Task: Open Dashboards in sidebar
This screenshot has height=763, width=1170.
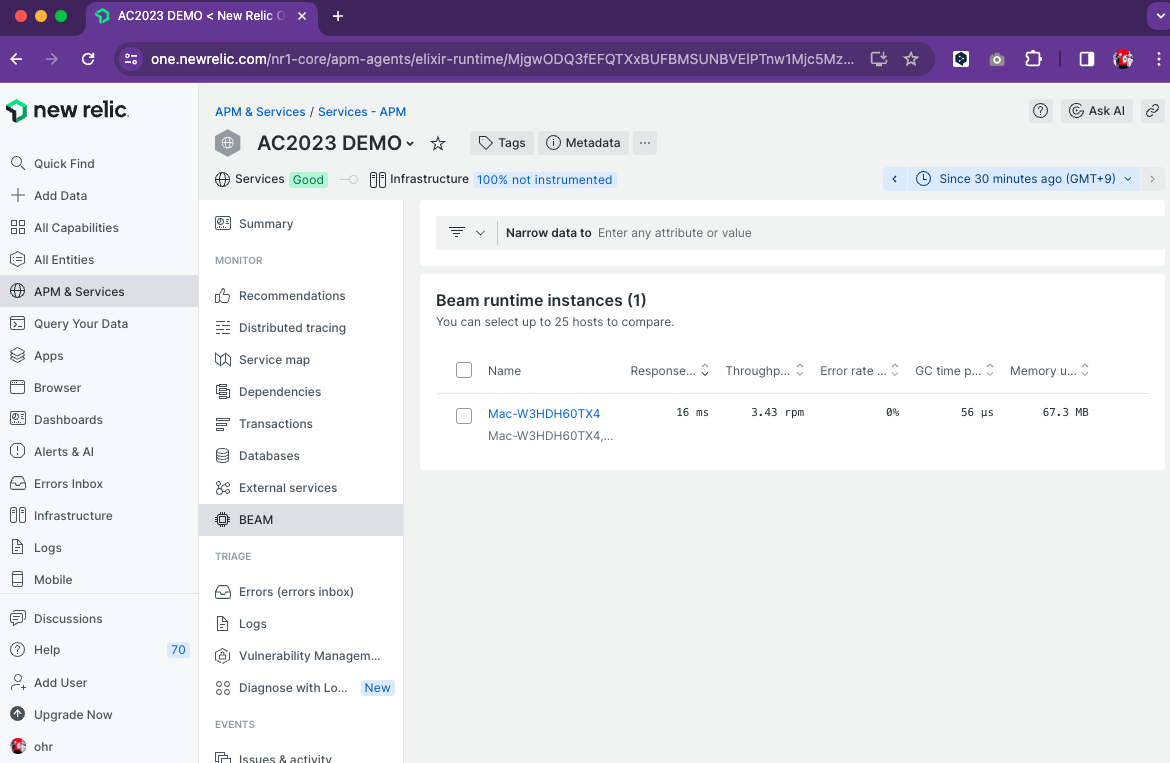Action: coord(56,419)
